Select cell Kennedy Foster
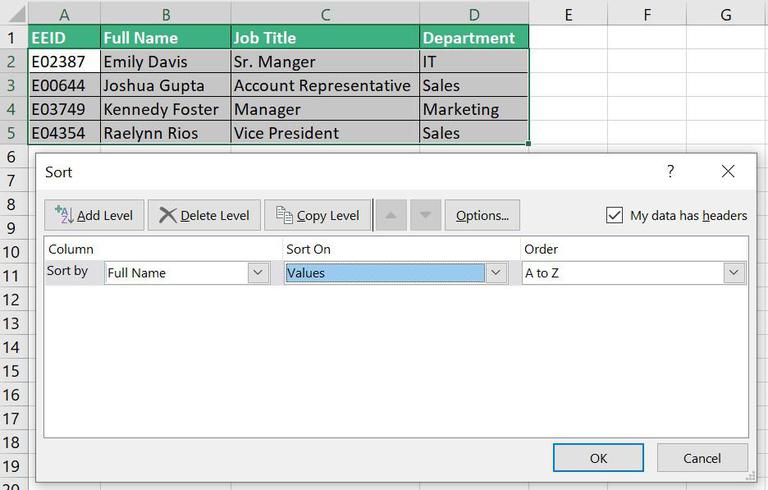768x490 pixels. coord(166,109)
